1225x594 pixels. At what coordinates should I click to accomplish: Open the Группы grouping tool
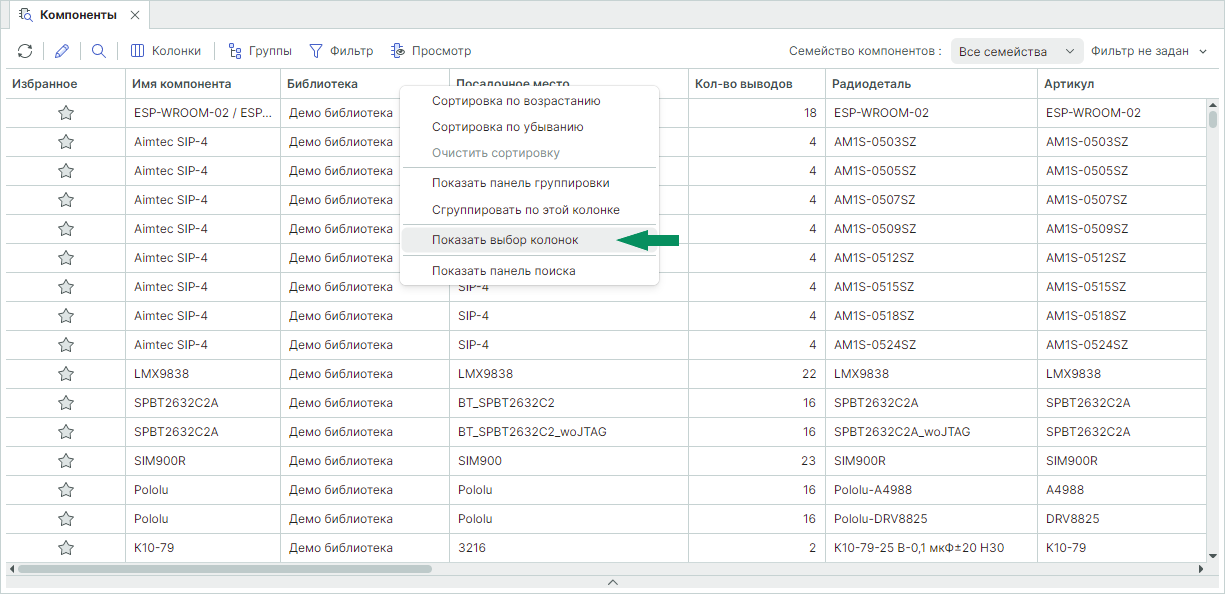260,51
